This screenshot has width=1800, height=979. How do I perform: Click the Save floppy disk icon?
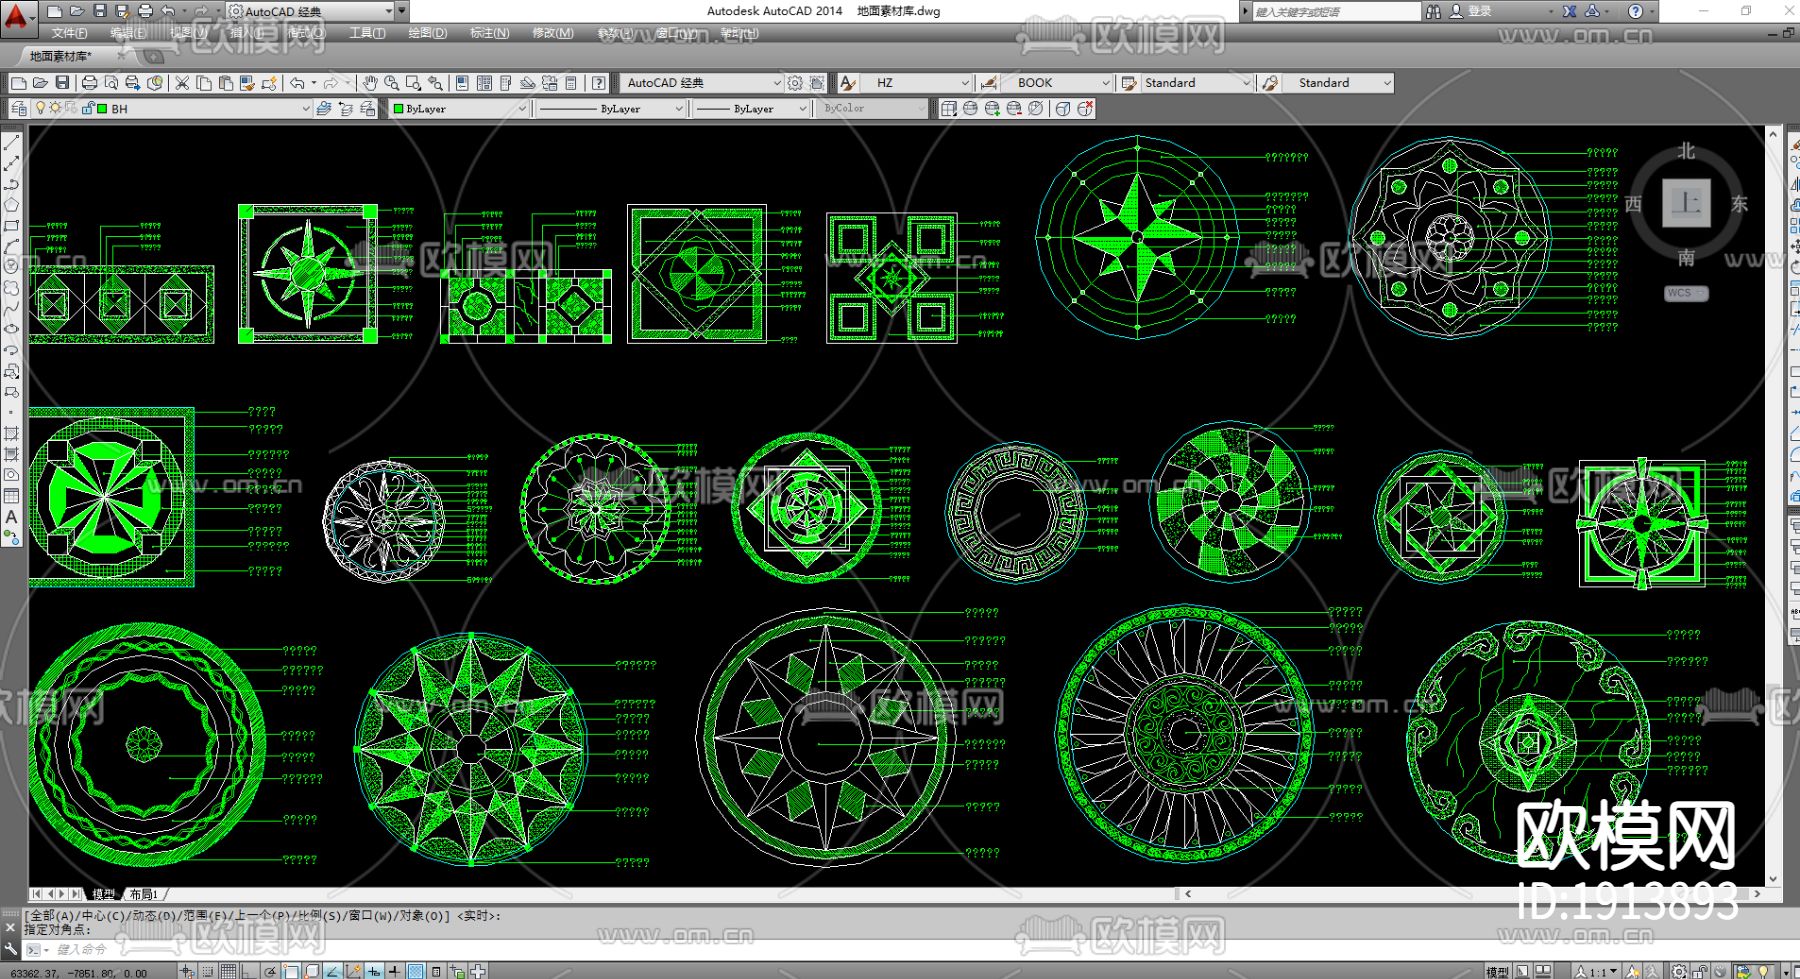[x=62, y=83]
